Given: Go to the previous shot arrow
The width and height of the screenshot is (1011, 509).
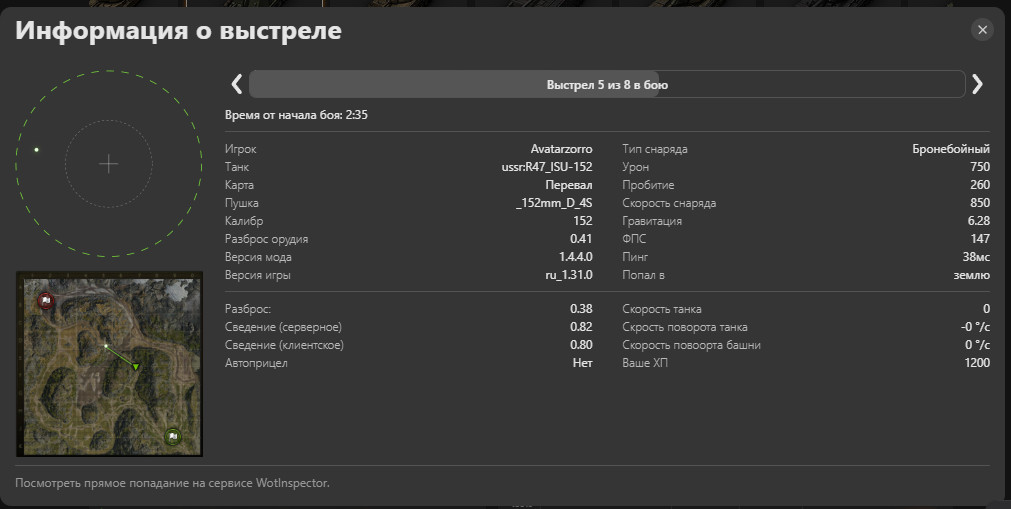Looking at the screenshot, I should tap(237, 84).
